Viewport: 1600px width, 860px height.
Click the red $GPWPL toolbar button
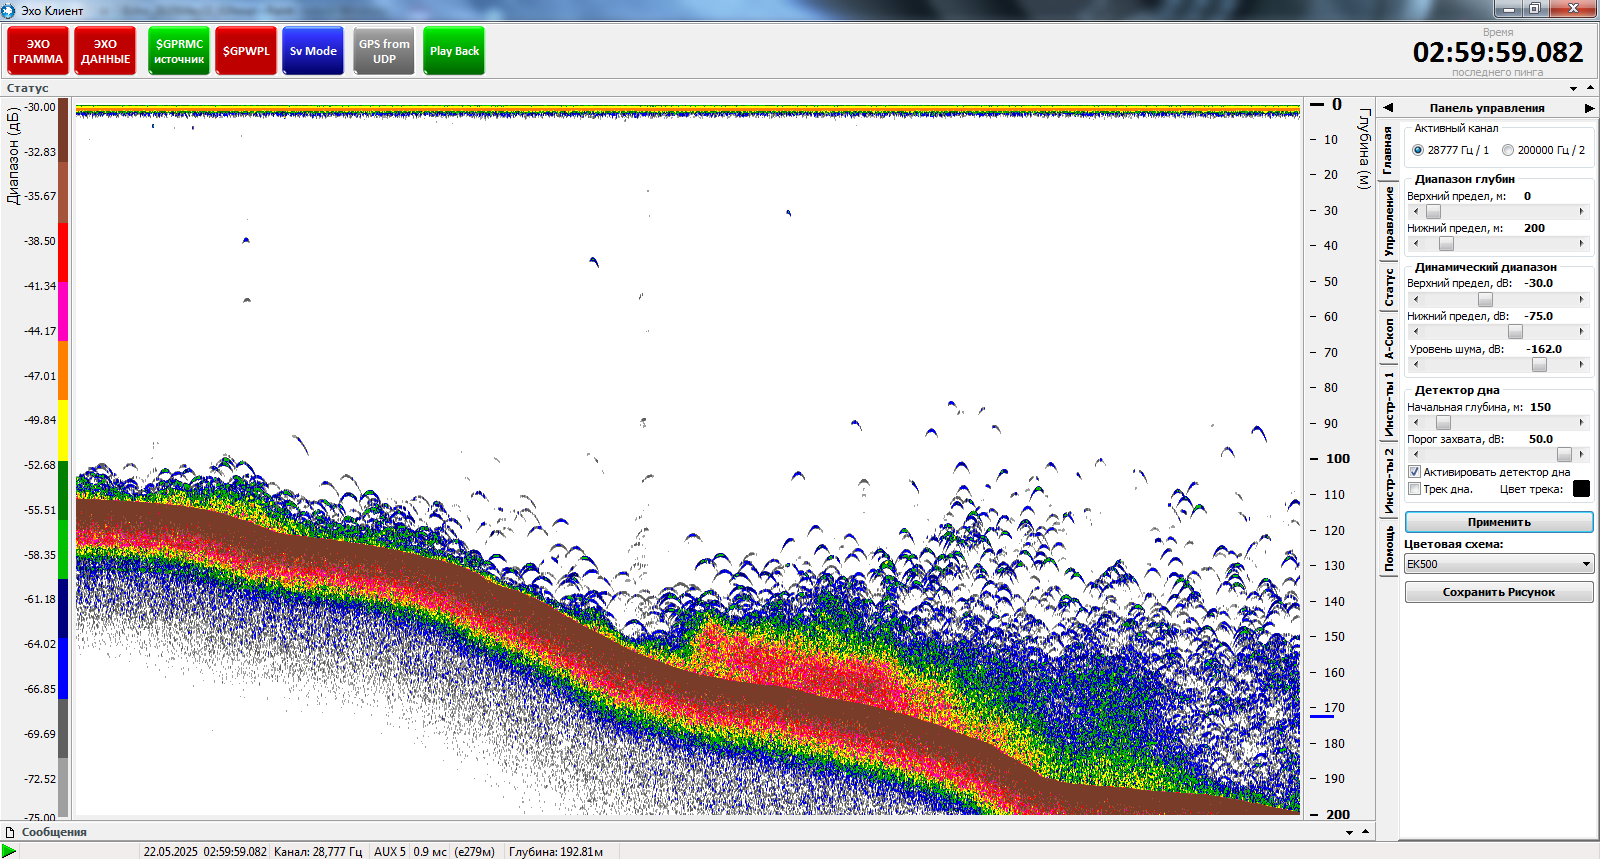(246, 51)
